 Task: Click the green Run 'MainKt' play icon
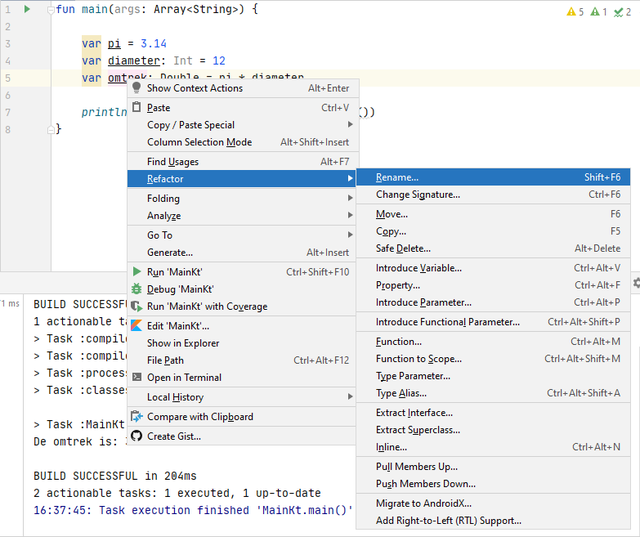[x=137, y=271]
